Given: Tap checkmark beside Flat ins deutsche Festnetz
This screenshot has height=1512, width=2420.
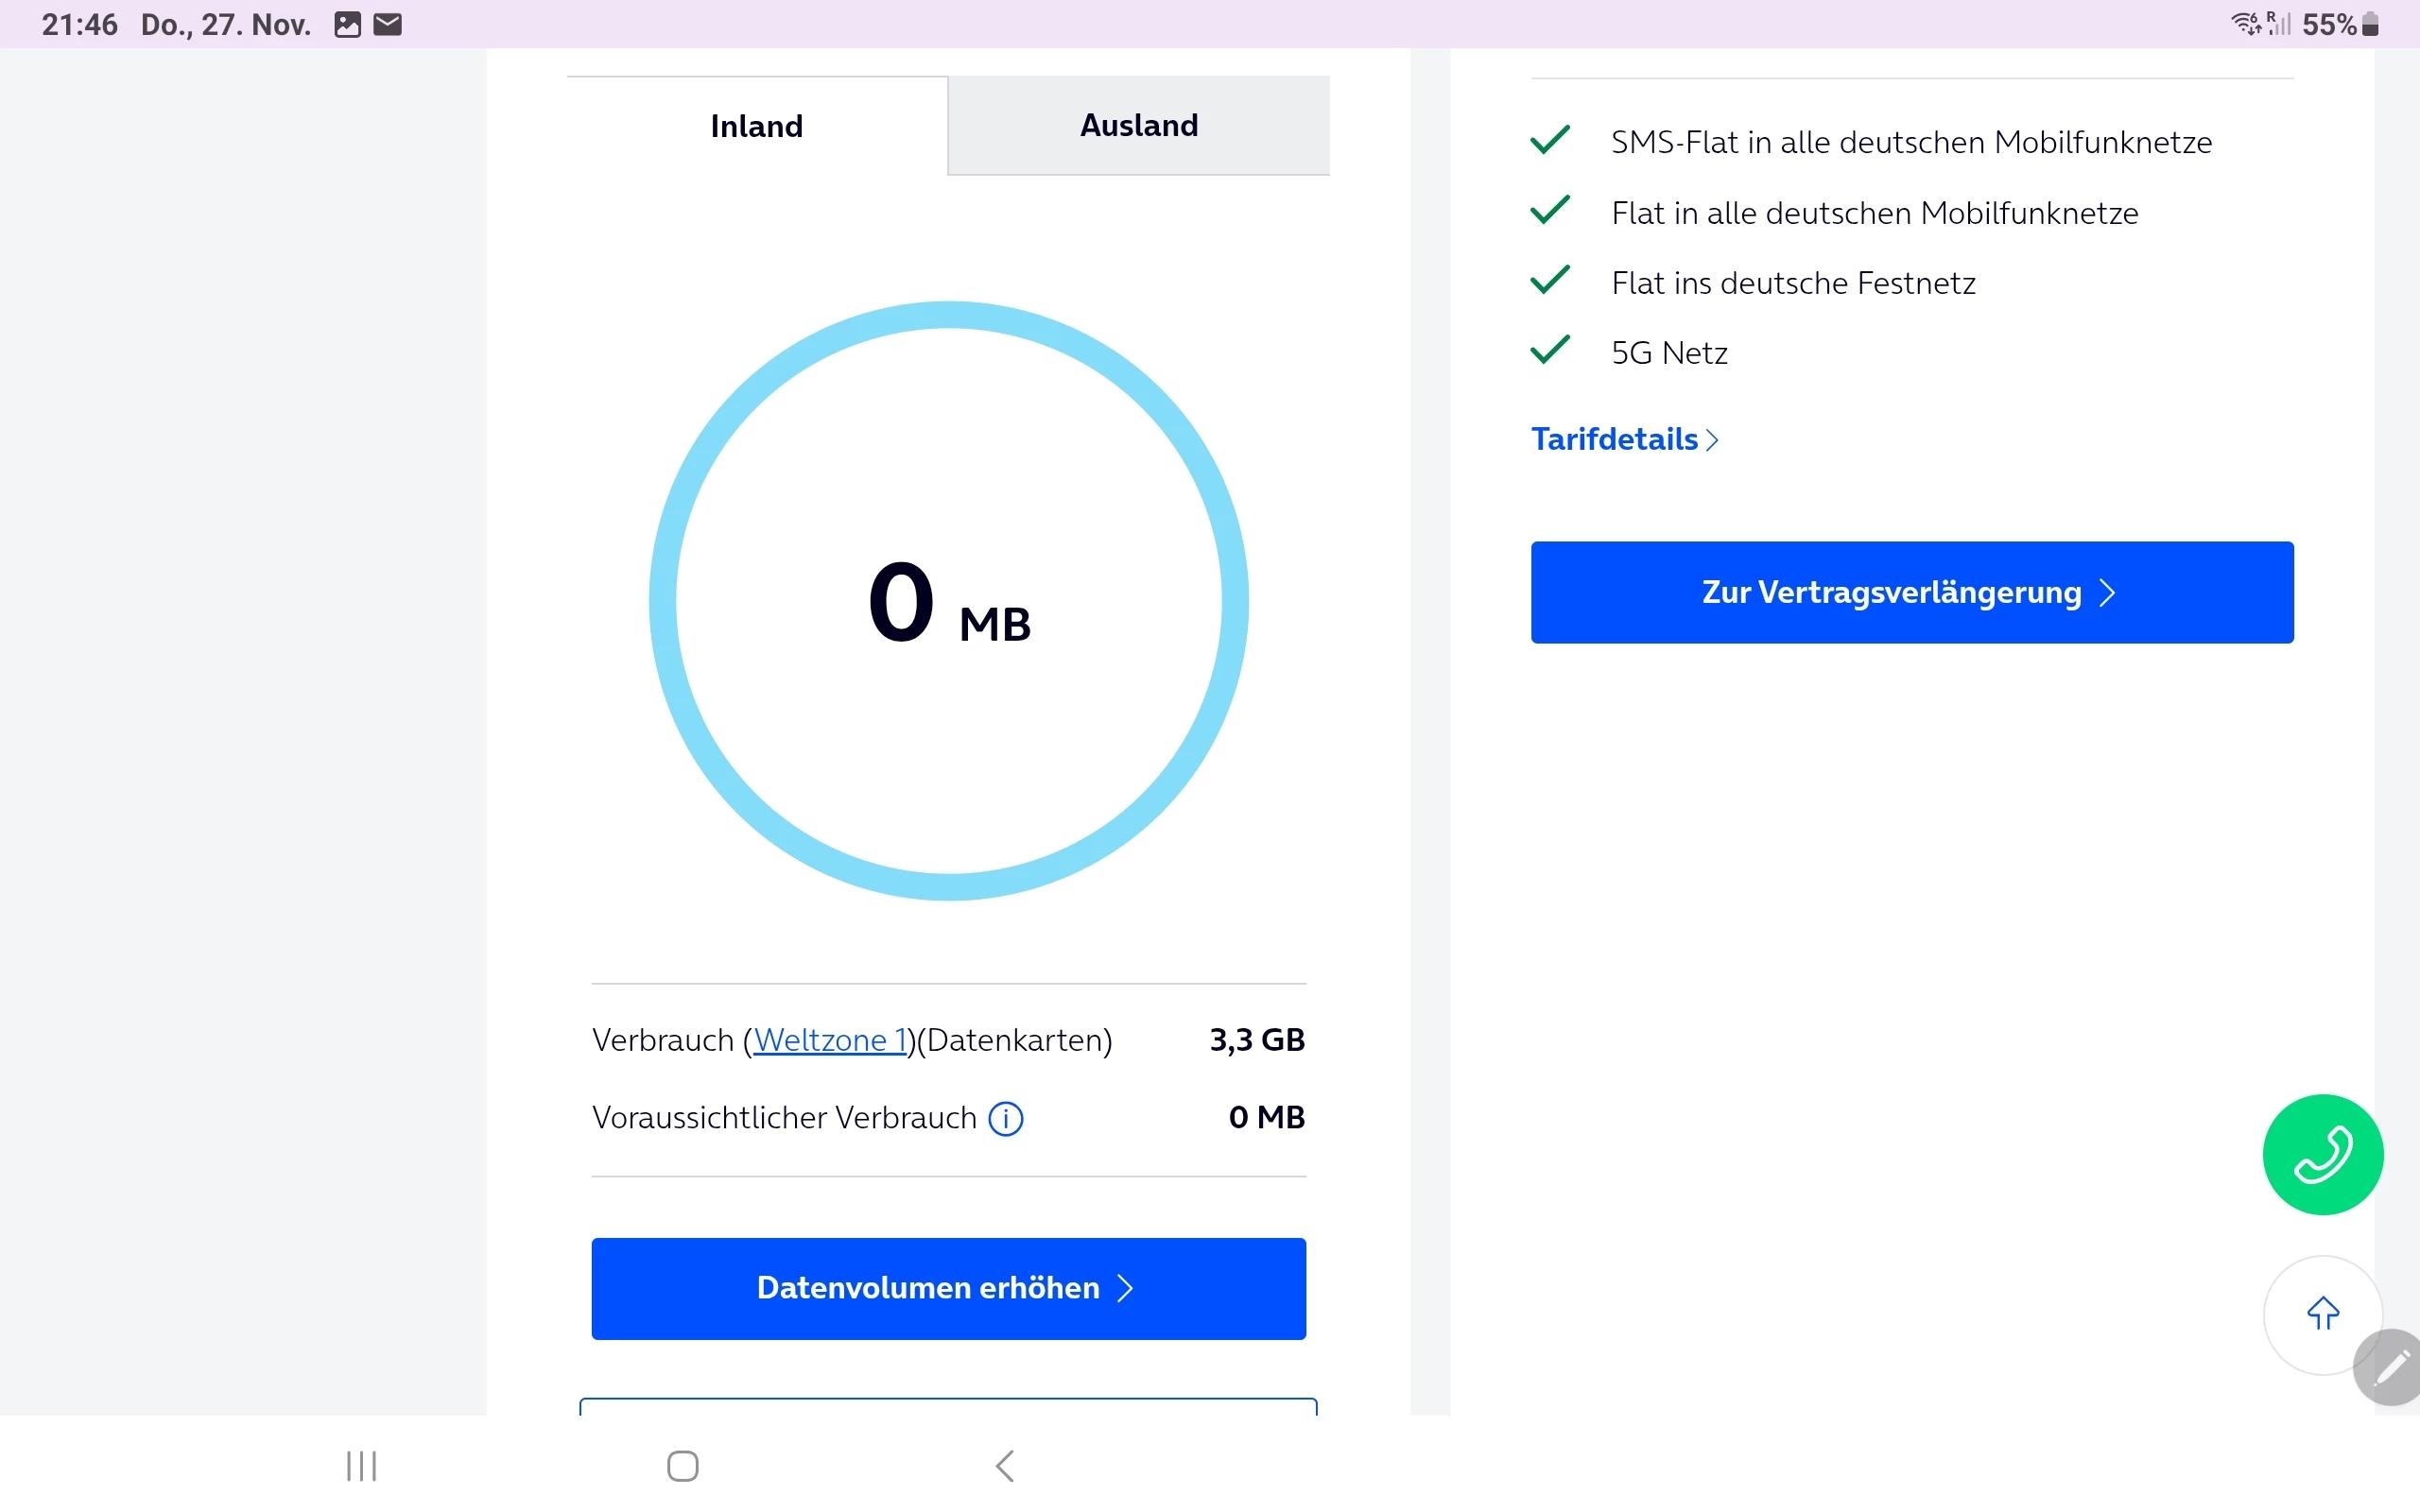Looking at the screenshot, I should coord(1550,280).
